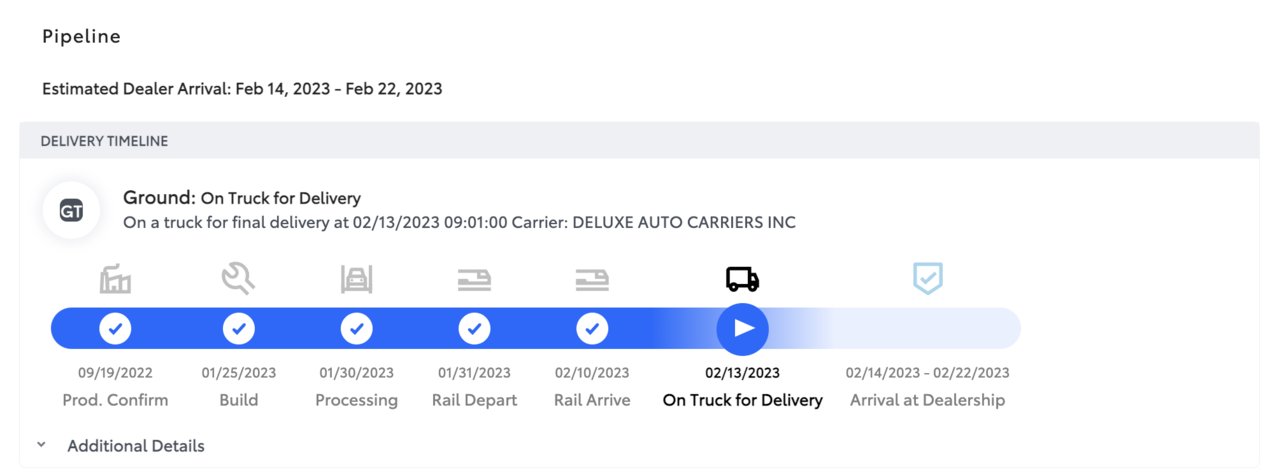Screen dimensions: 1279x475
Task: Select the Arrival at Dealership stage label
Action: [x=927, y=400]
